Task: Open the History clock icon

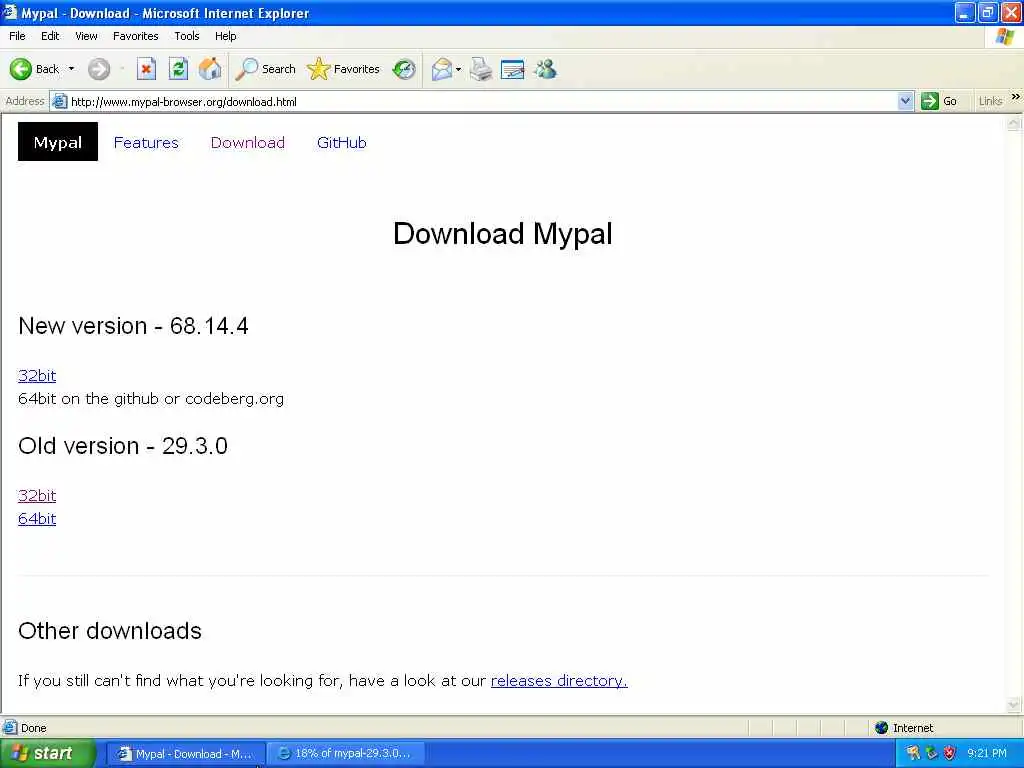Action: click(404, 69)
